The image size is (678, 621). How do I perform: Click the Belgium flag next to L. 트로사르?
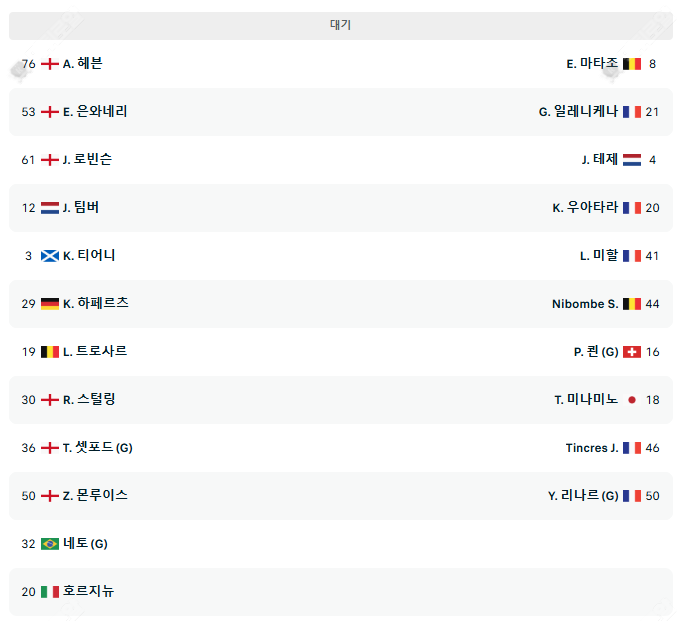(50, 352)
